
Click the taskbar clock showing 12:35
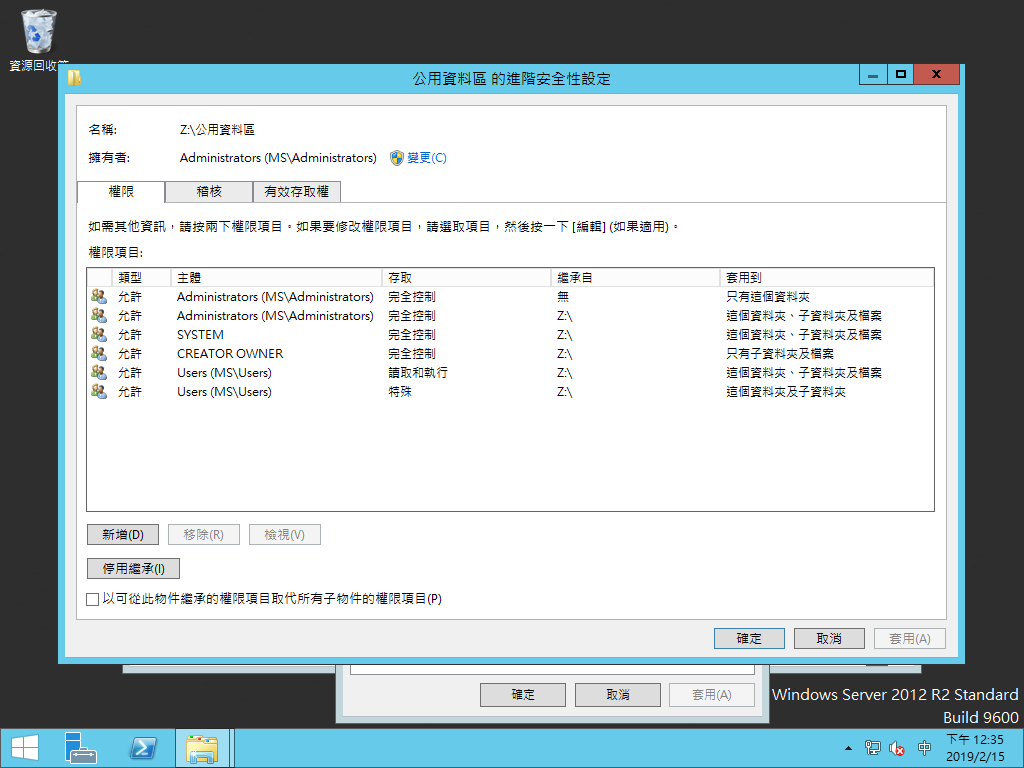[x=975, y=748]
